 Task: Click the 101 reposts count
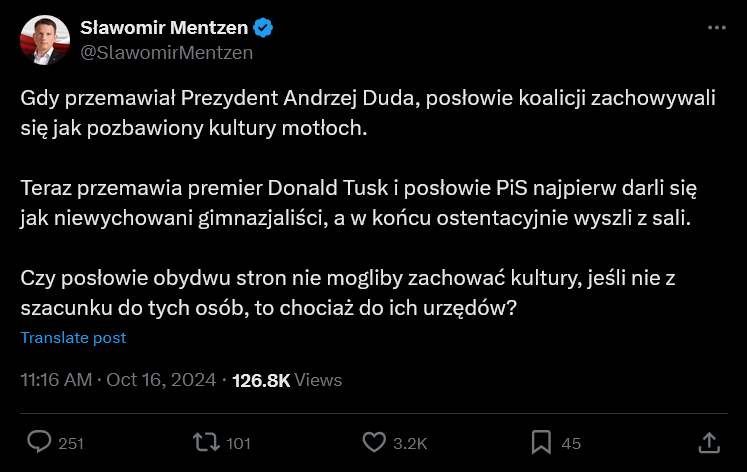coord(238,443)
